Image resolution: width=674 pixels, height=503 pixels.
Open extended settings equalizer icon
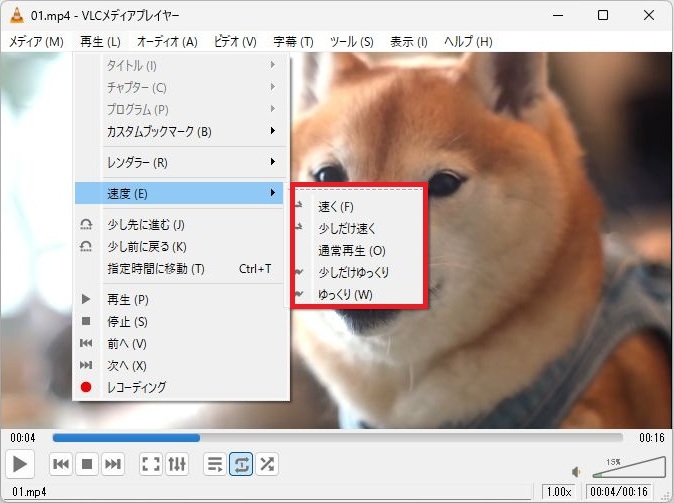177,464
